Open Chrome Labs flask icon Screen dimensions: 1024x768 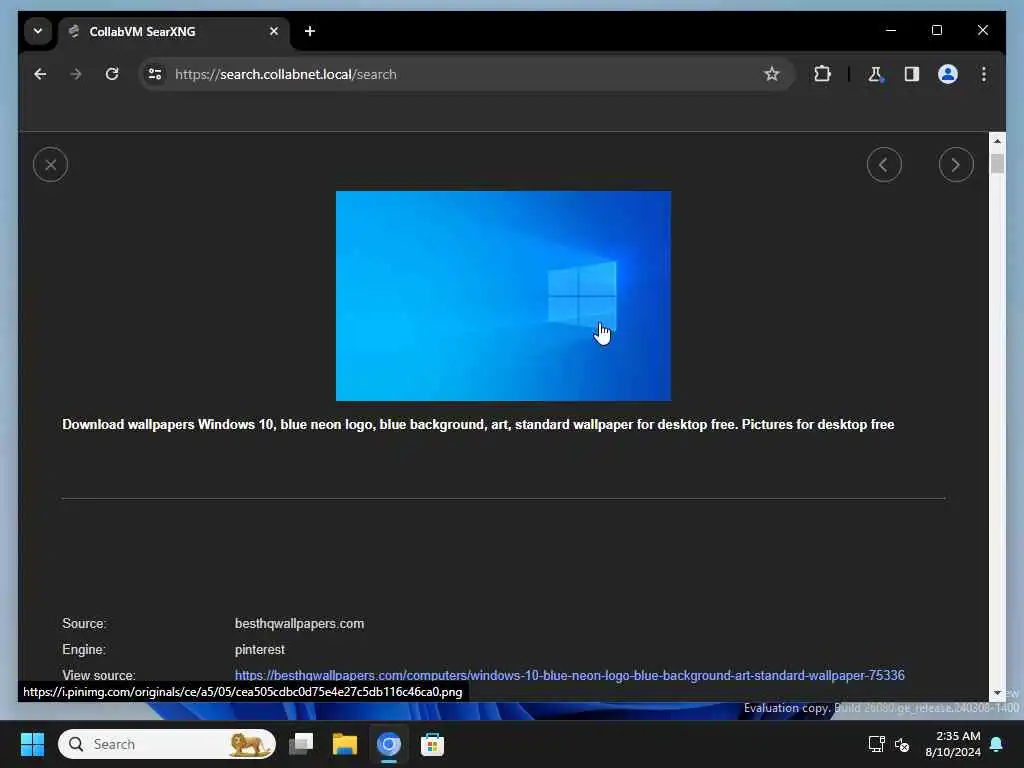pyautogui.click(x=875, y=74)
